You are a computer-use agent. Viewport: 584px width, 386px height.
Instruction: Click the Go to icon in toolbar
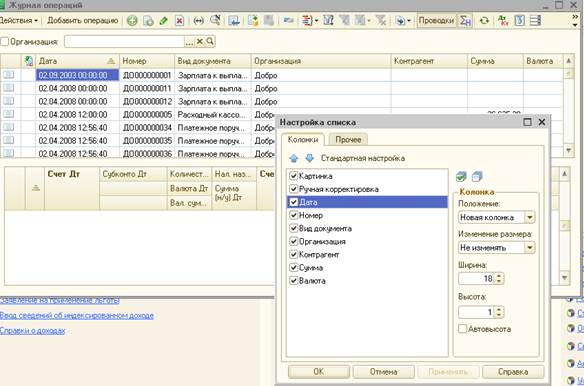(400, 21)
